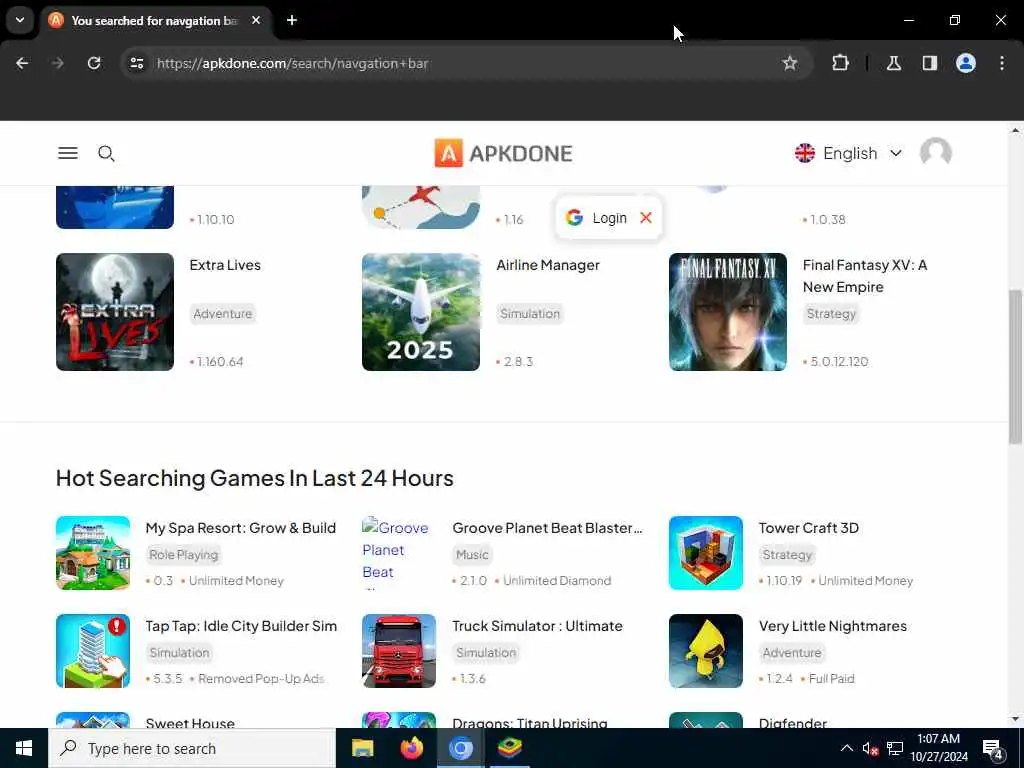Open Groove Planet Beat Blaster title link
This screenshot has width=1024, height=768.
[547, 528]
